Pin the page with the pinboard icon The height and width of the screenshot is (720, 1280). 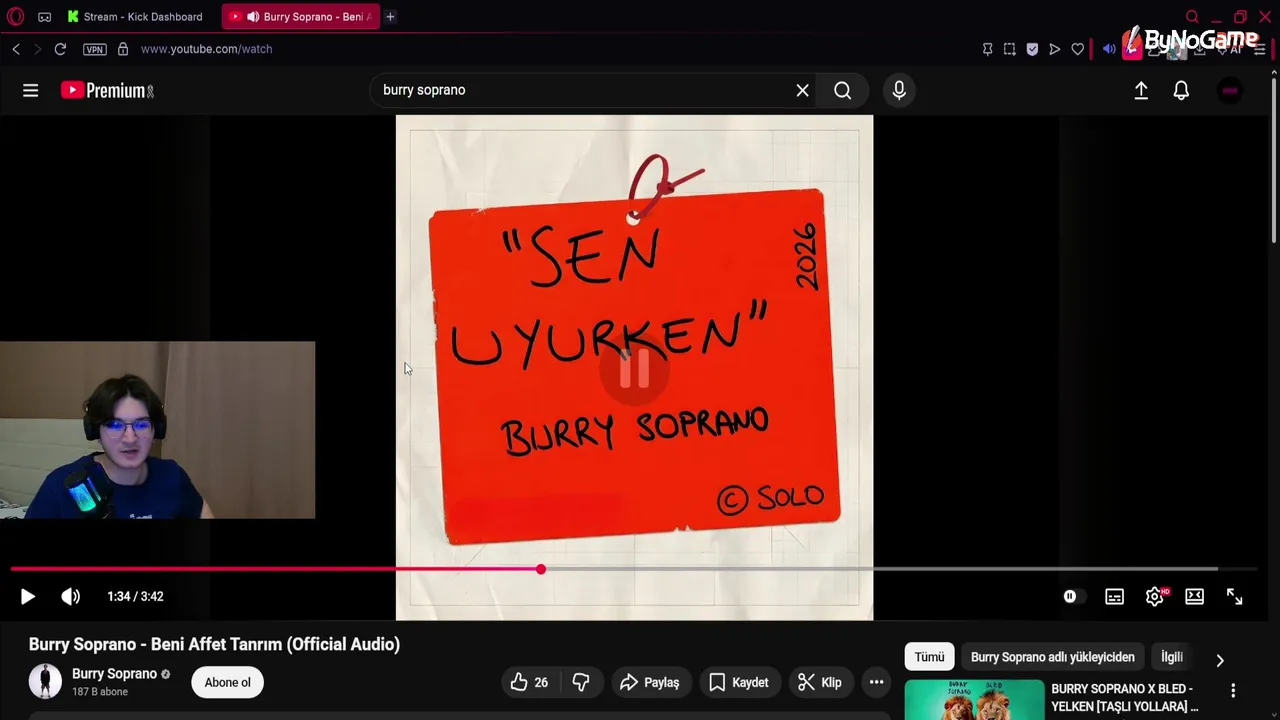[x=987, y=49]
